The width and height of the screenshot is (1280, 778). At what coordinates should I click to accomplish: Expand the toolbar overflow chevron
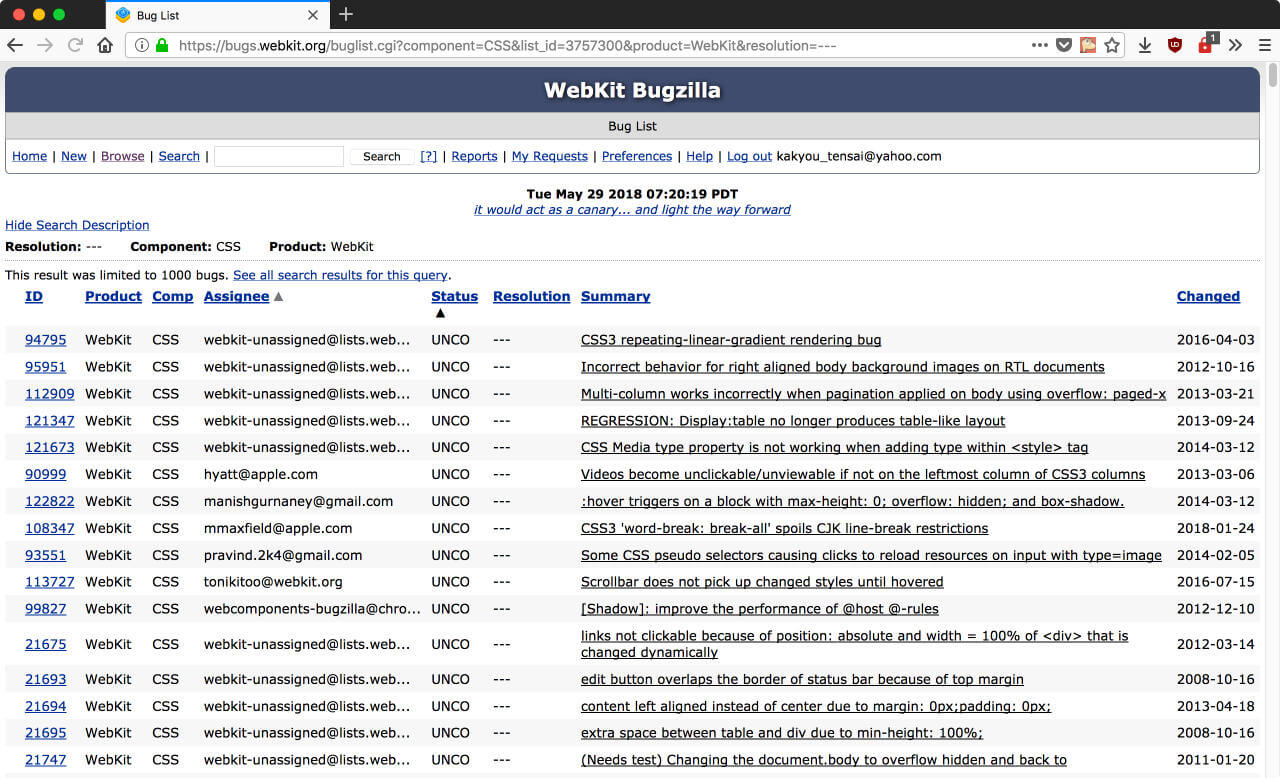click(x=1234, y=45)
